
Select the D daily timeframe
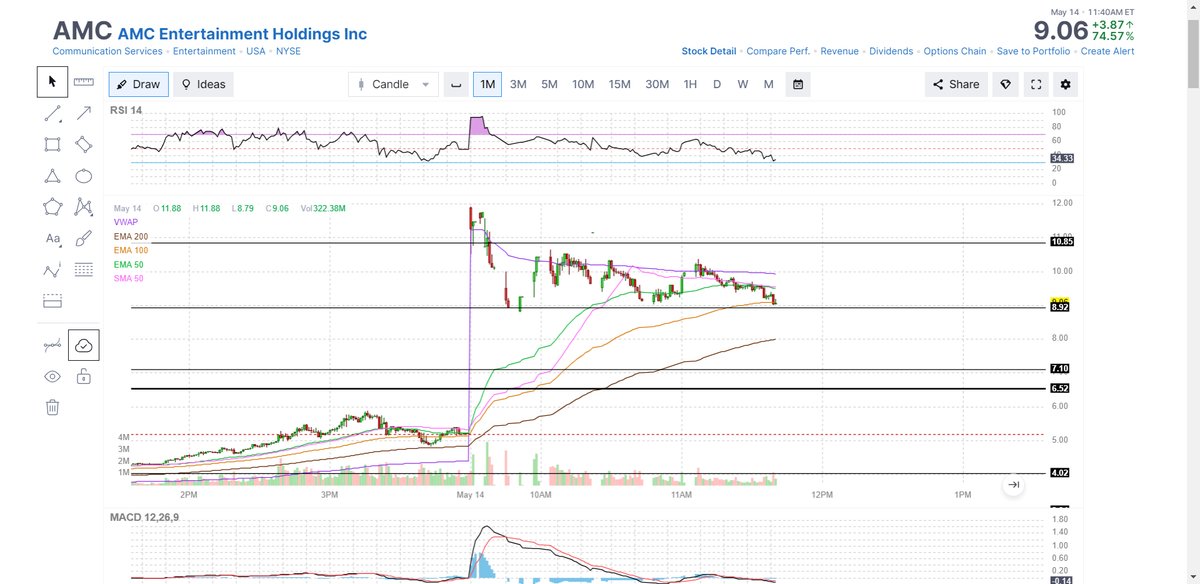point(717,84)
